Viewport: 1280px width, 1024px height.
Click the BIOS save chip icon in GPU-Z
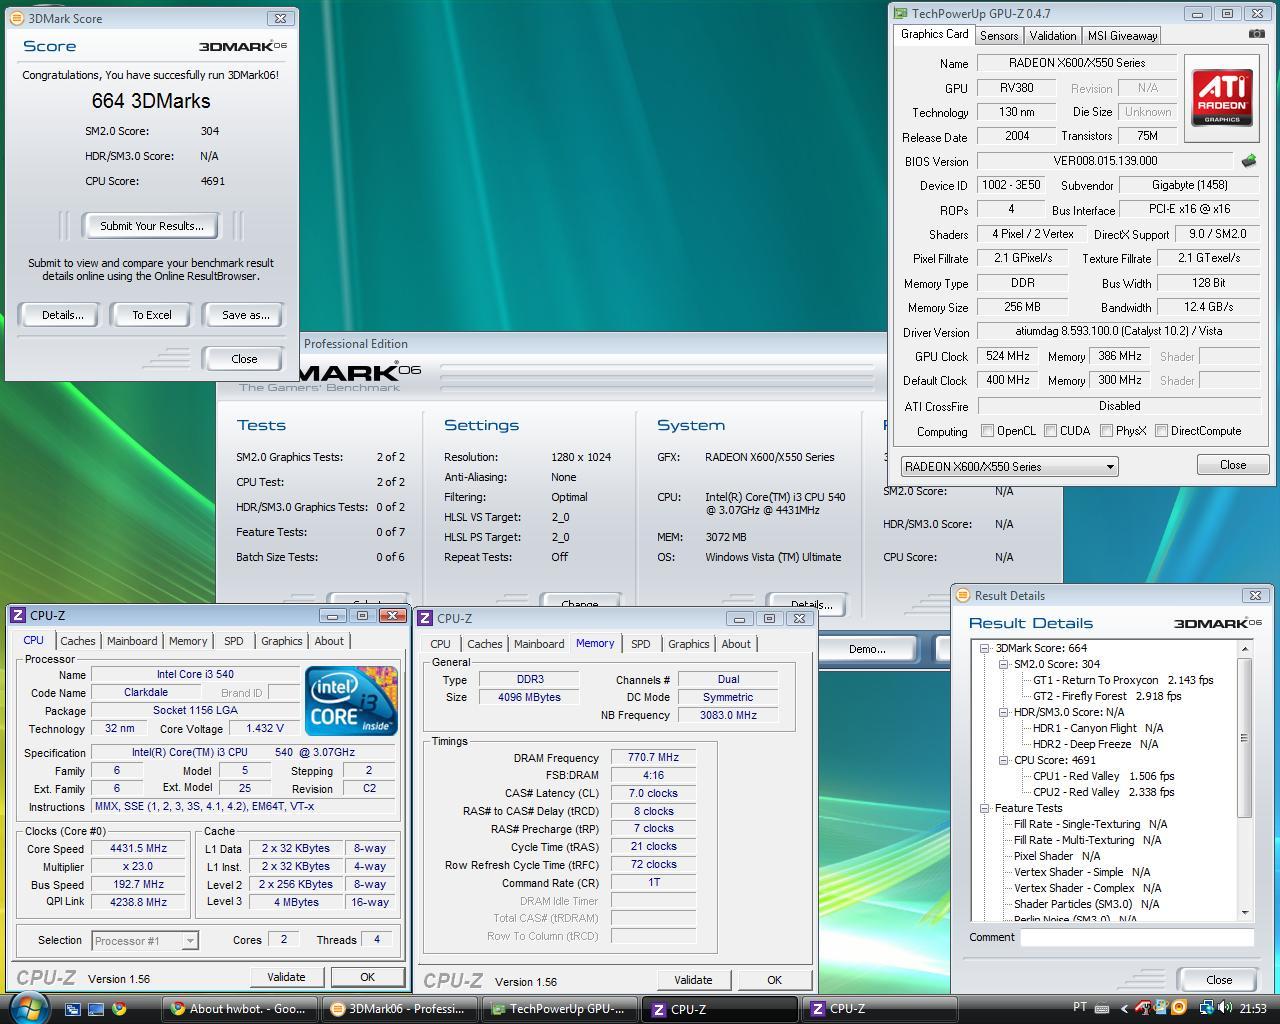click(1249, 160)
